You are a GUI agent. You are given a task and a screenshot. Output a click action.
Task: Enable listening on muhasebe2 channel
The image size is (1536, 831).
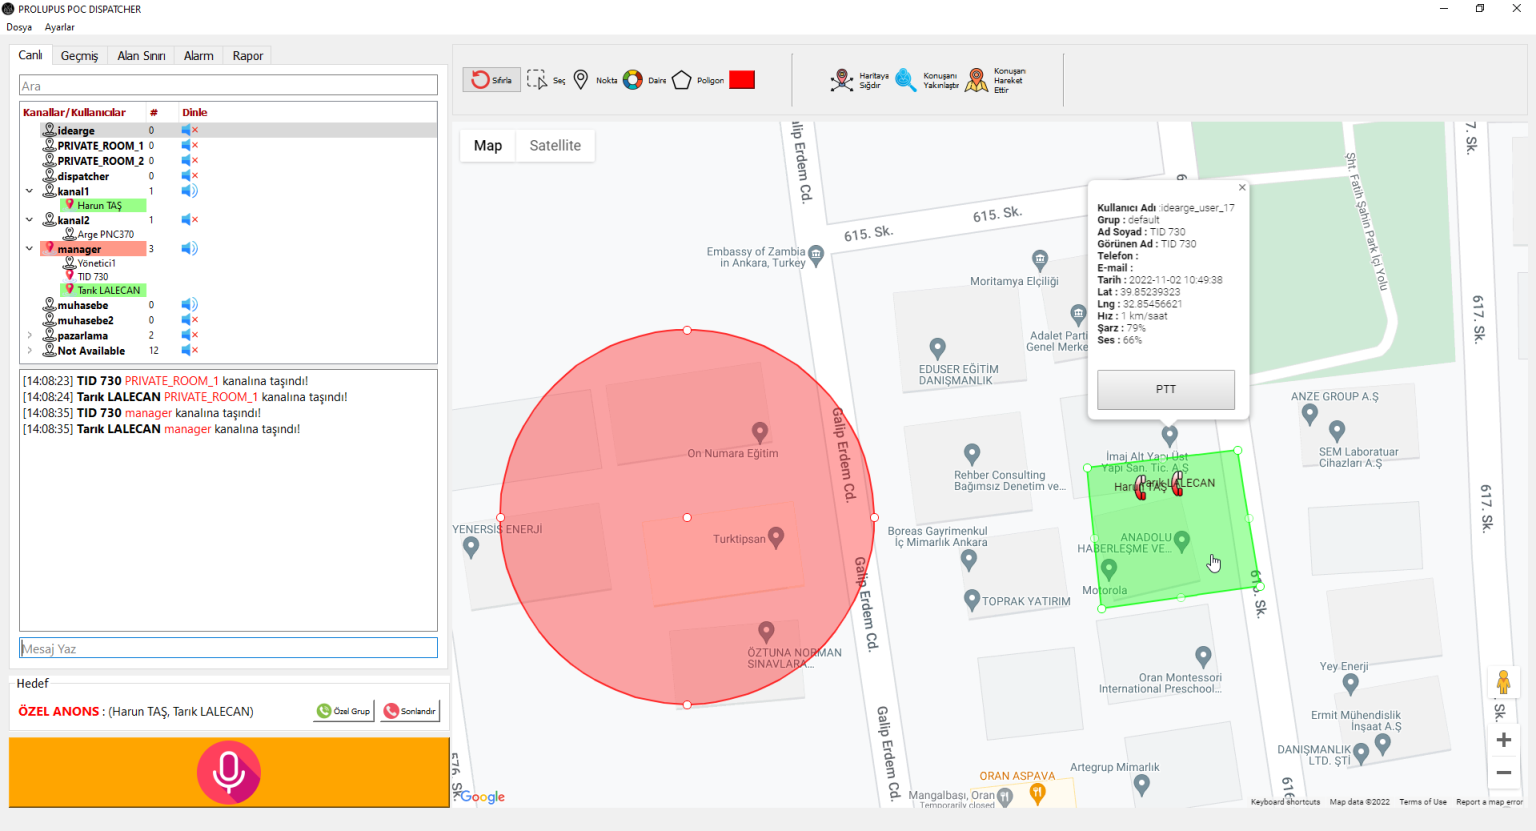[x=189, y=320]
